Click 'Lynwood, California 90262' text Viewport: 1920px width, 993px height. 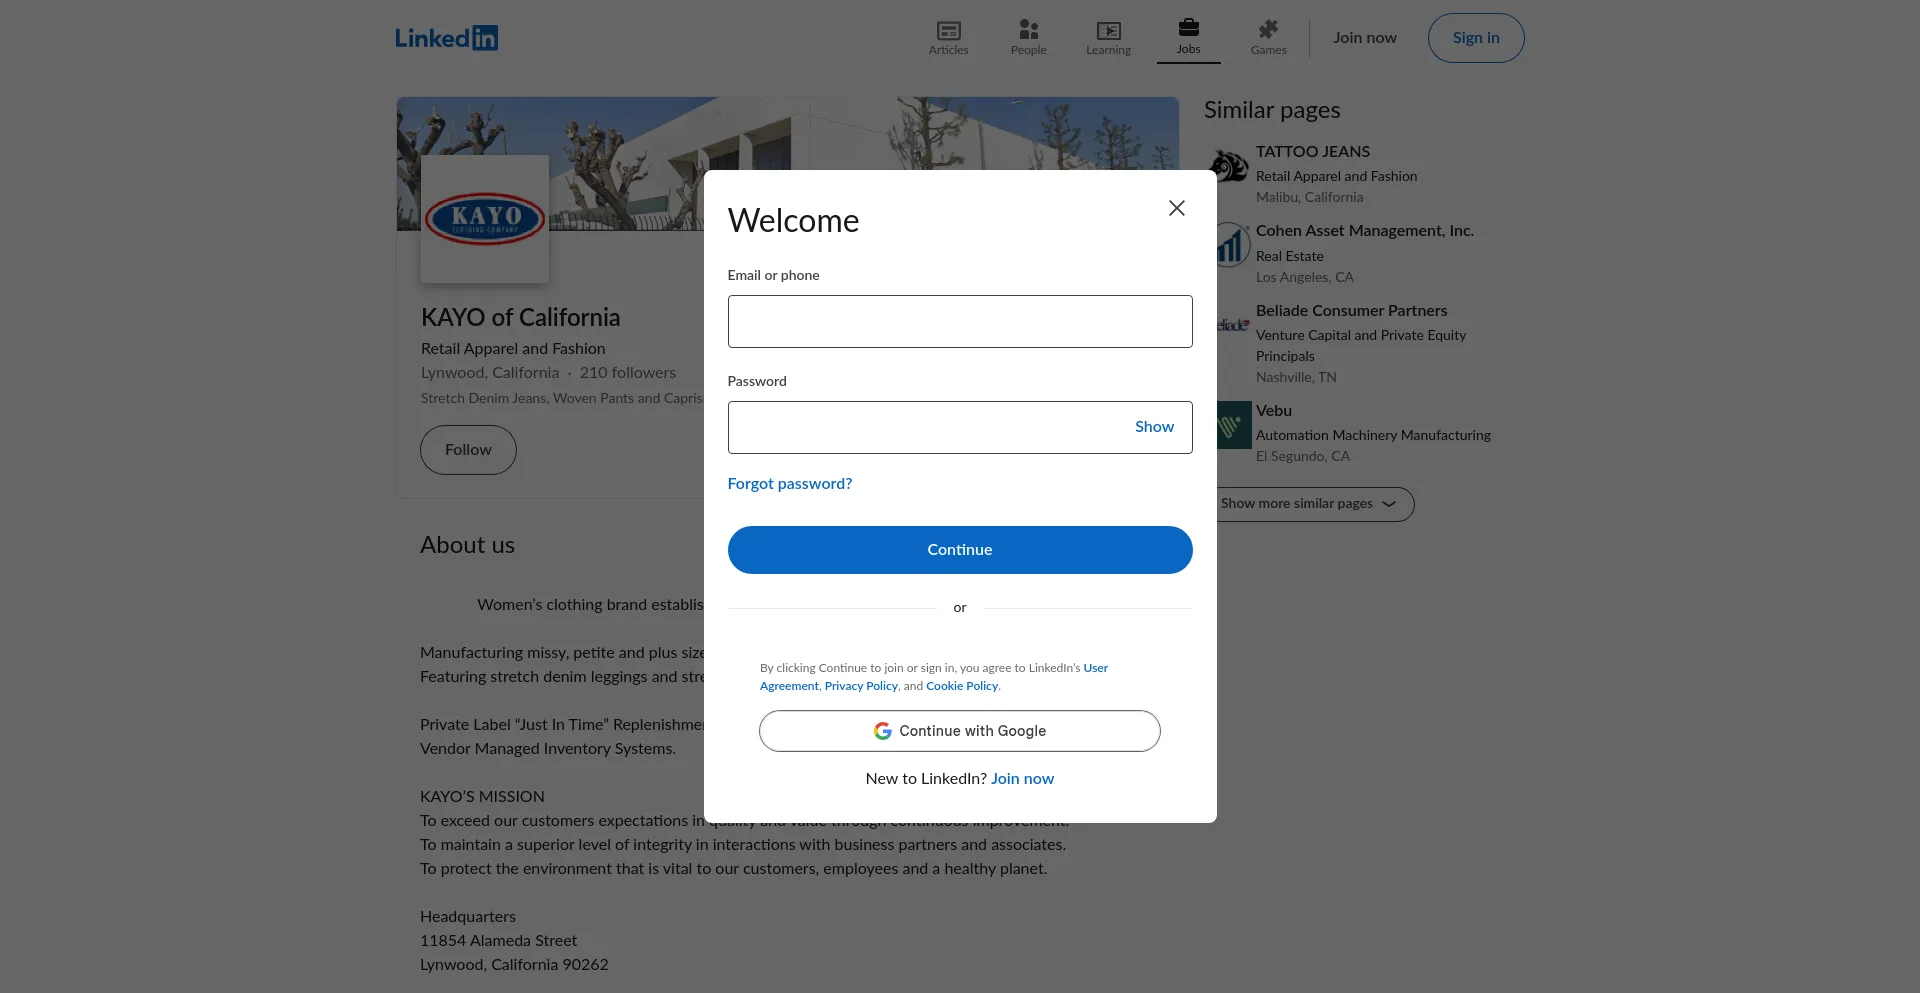[x=514, y=965]
